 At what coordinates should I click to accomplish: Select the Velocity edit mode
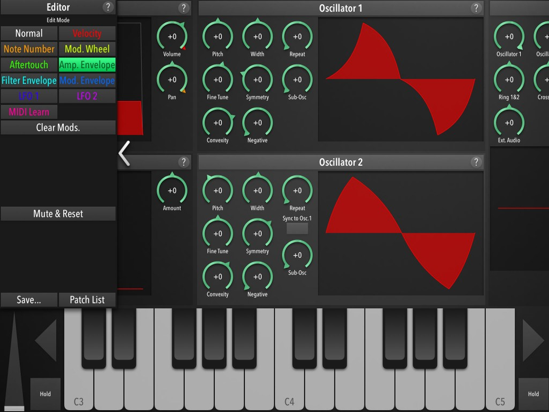(x=87, y=33)
